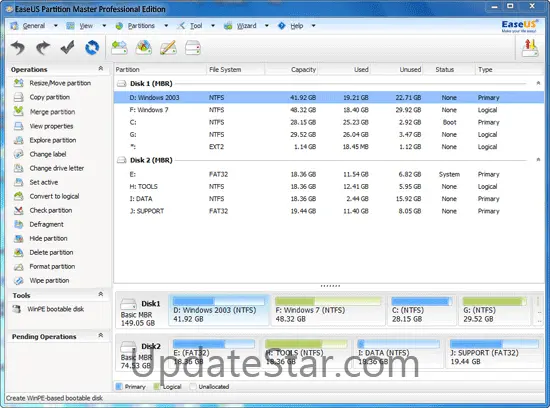Open the Partitions menu dropdown arrow
This screenshot has width=550, height=408.
166,26
